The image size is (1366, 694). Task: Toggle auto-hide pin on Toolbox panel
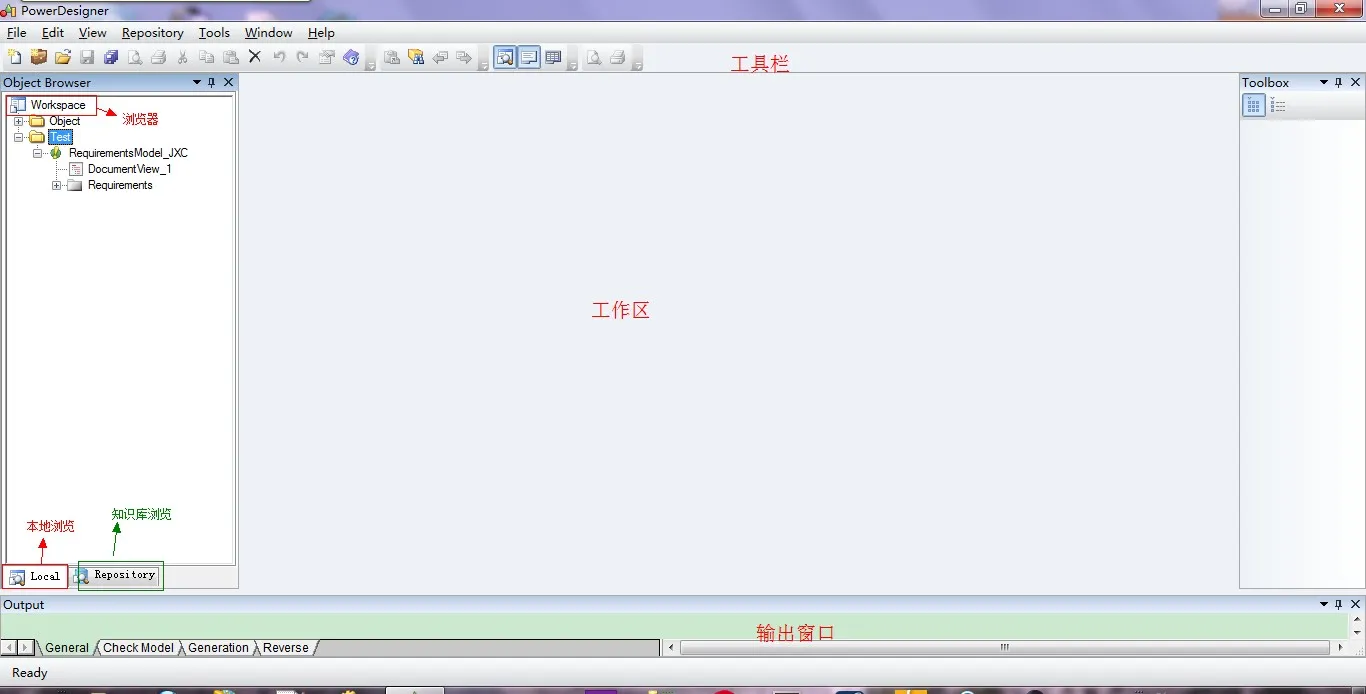click(x=1339, y=82)
